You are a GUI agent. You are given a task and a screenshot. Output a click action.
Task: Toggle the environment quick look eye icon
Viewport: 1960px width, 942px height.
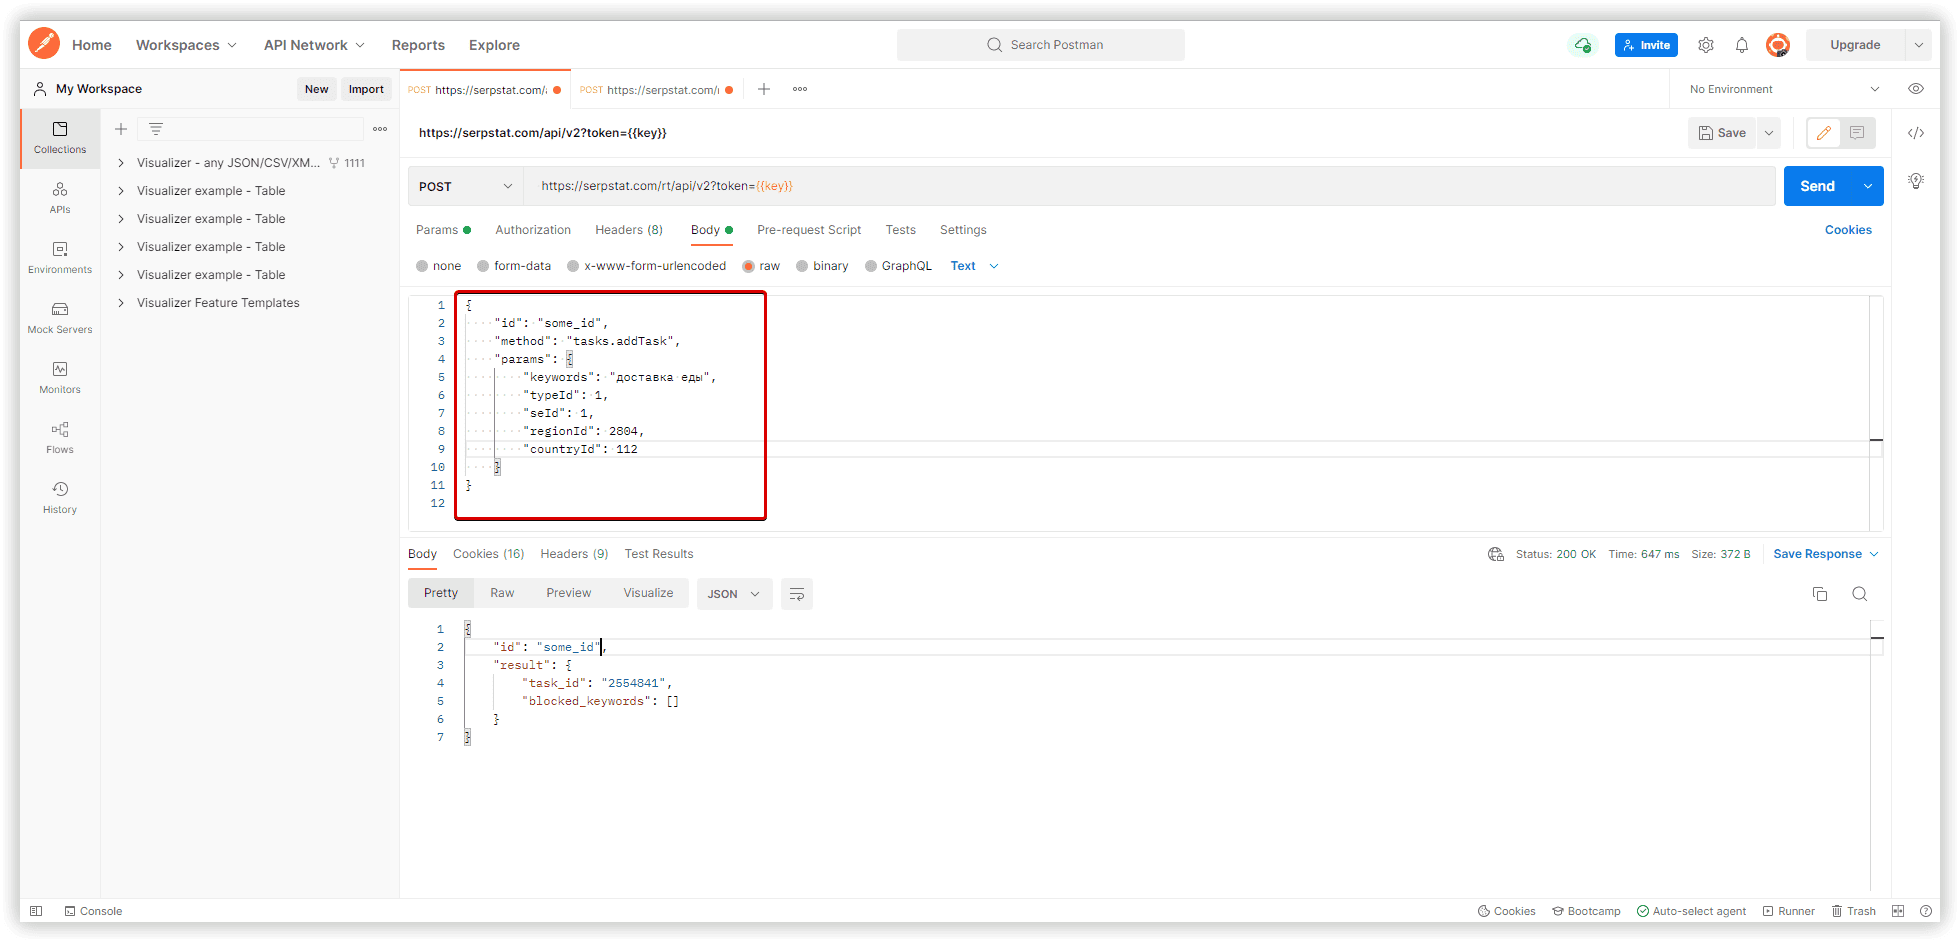1916,89
